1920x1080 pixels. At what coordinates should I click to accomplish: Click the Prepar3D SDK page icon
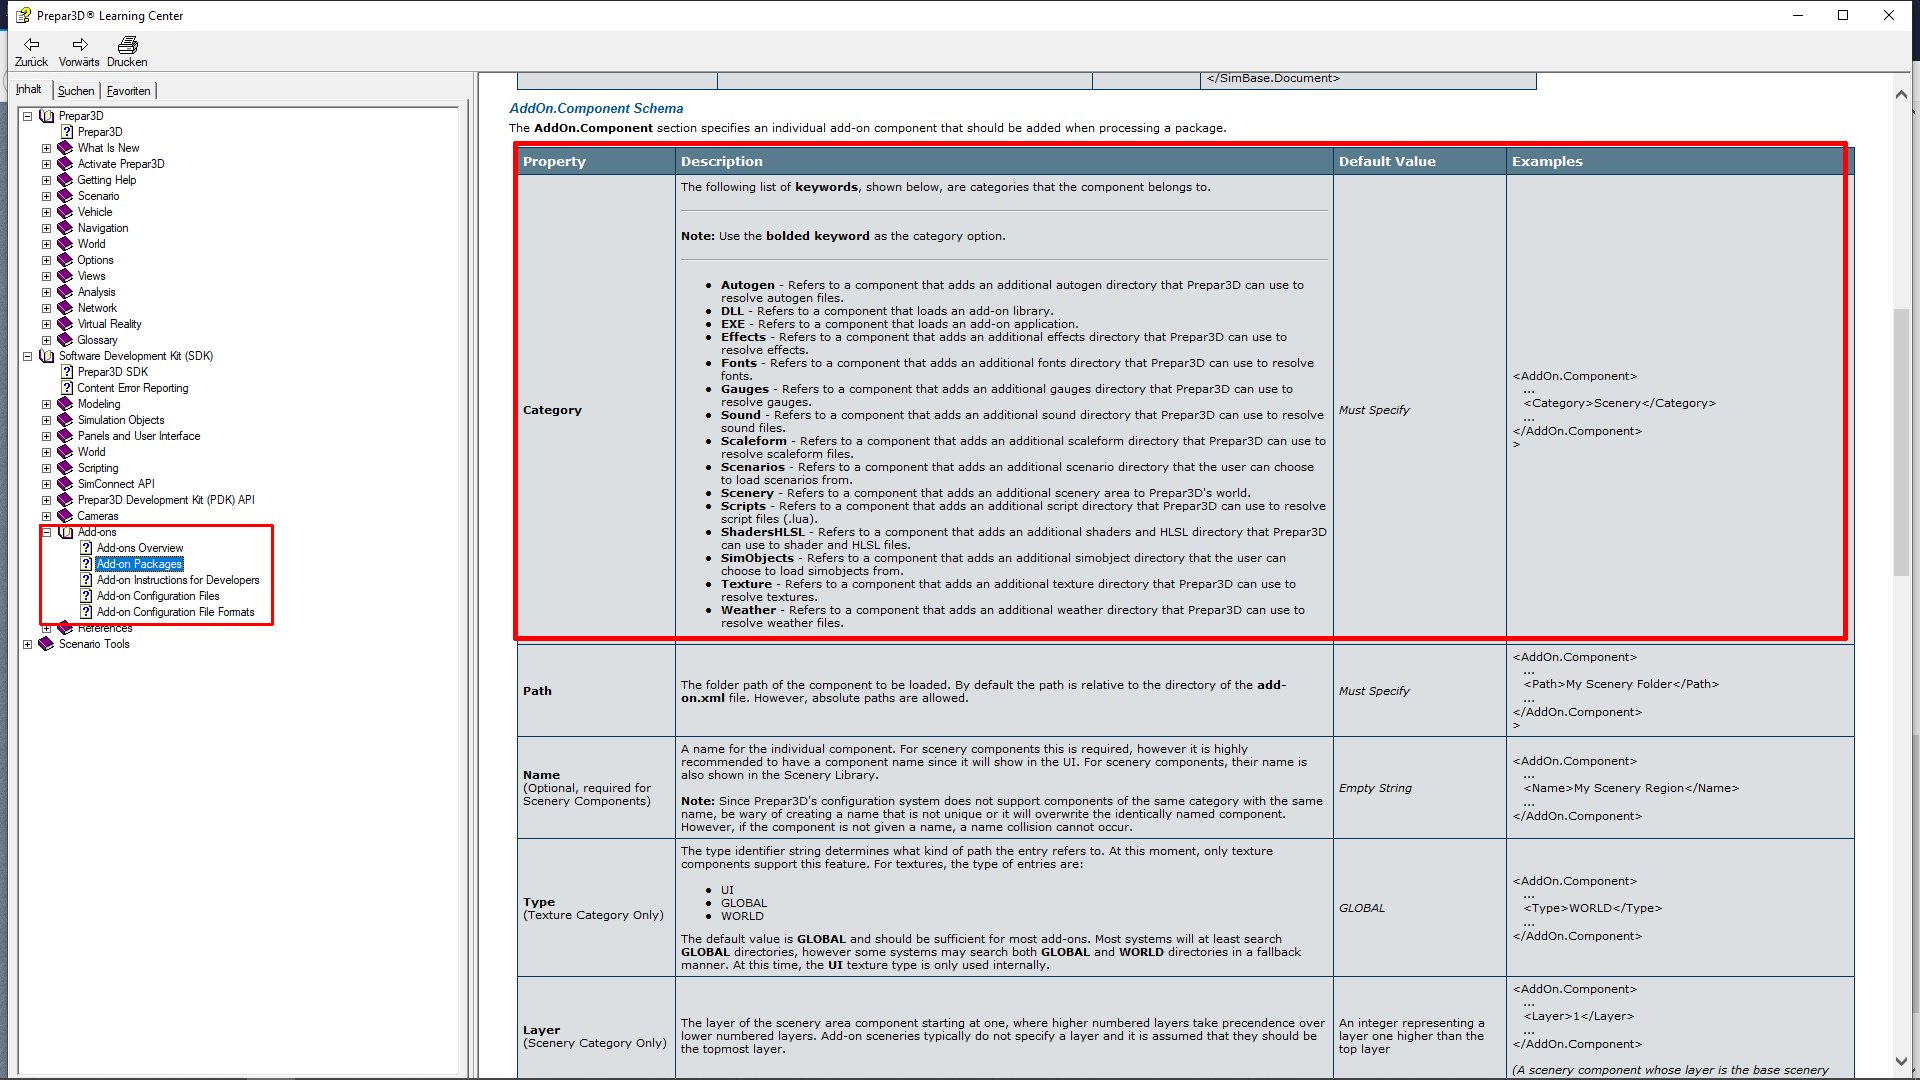pyautogui.click(x=67, y=372)
